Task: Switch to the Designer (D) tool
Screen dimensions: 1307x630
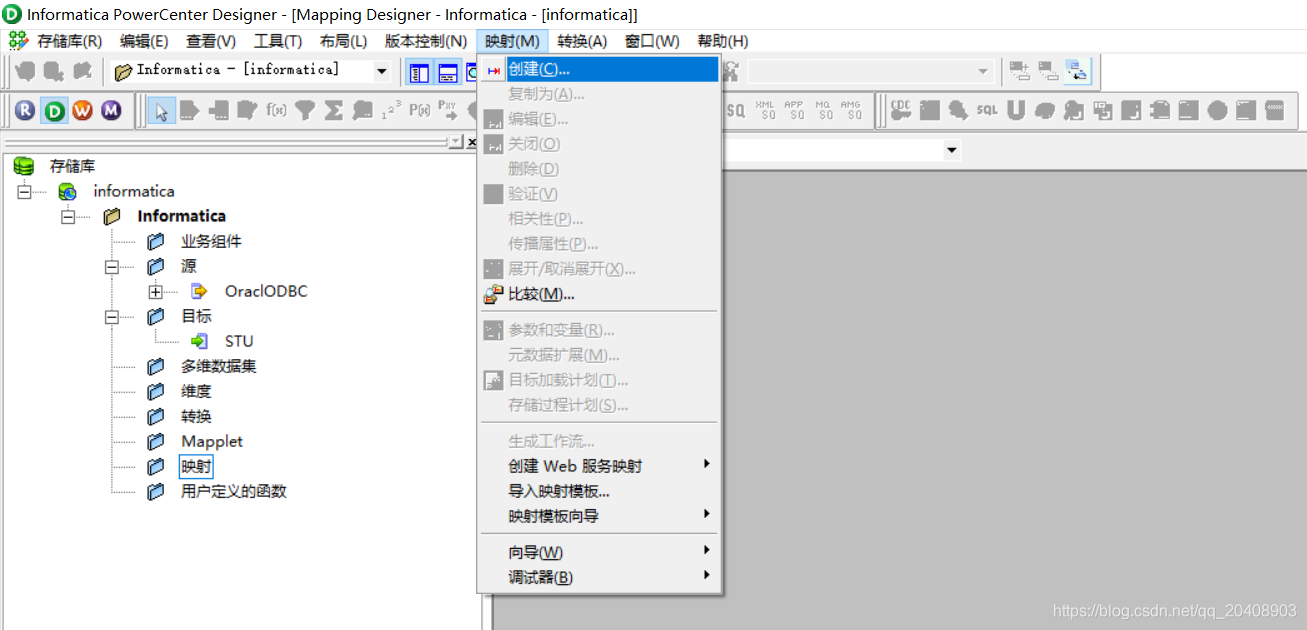Action: click(x=54, y=110)
